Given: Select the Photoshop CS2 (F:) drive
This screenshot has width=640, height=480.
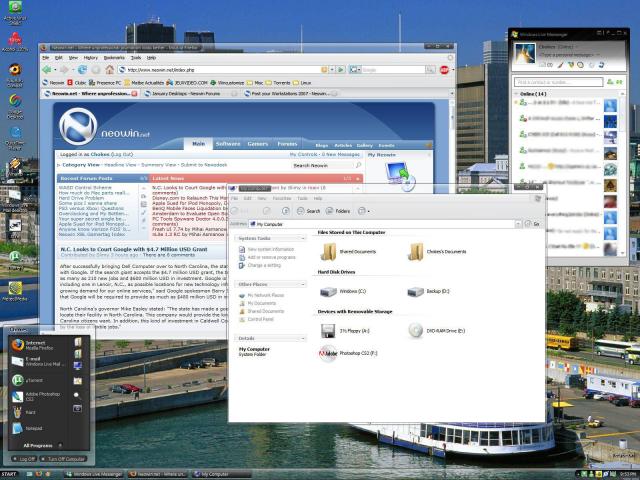Looking at the screenshot, I should [x=348, y=353].
